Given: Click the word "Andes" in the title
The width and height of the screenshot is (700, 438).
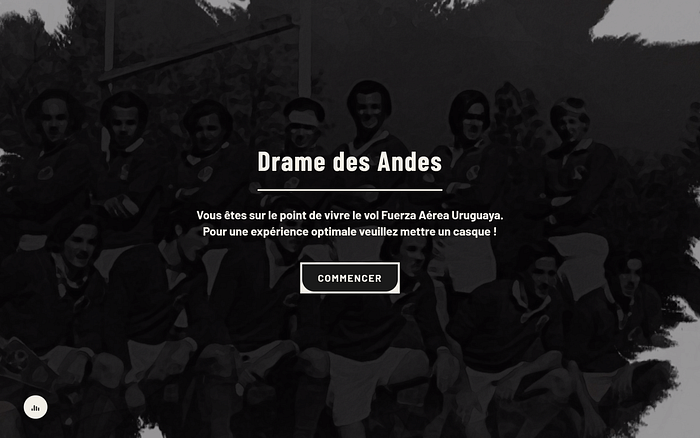Looking at the screenshot, I should point(409,162).
